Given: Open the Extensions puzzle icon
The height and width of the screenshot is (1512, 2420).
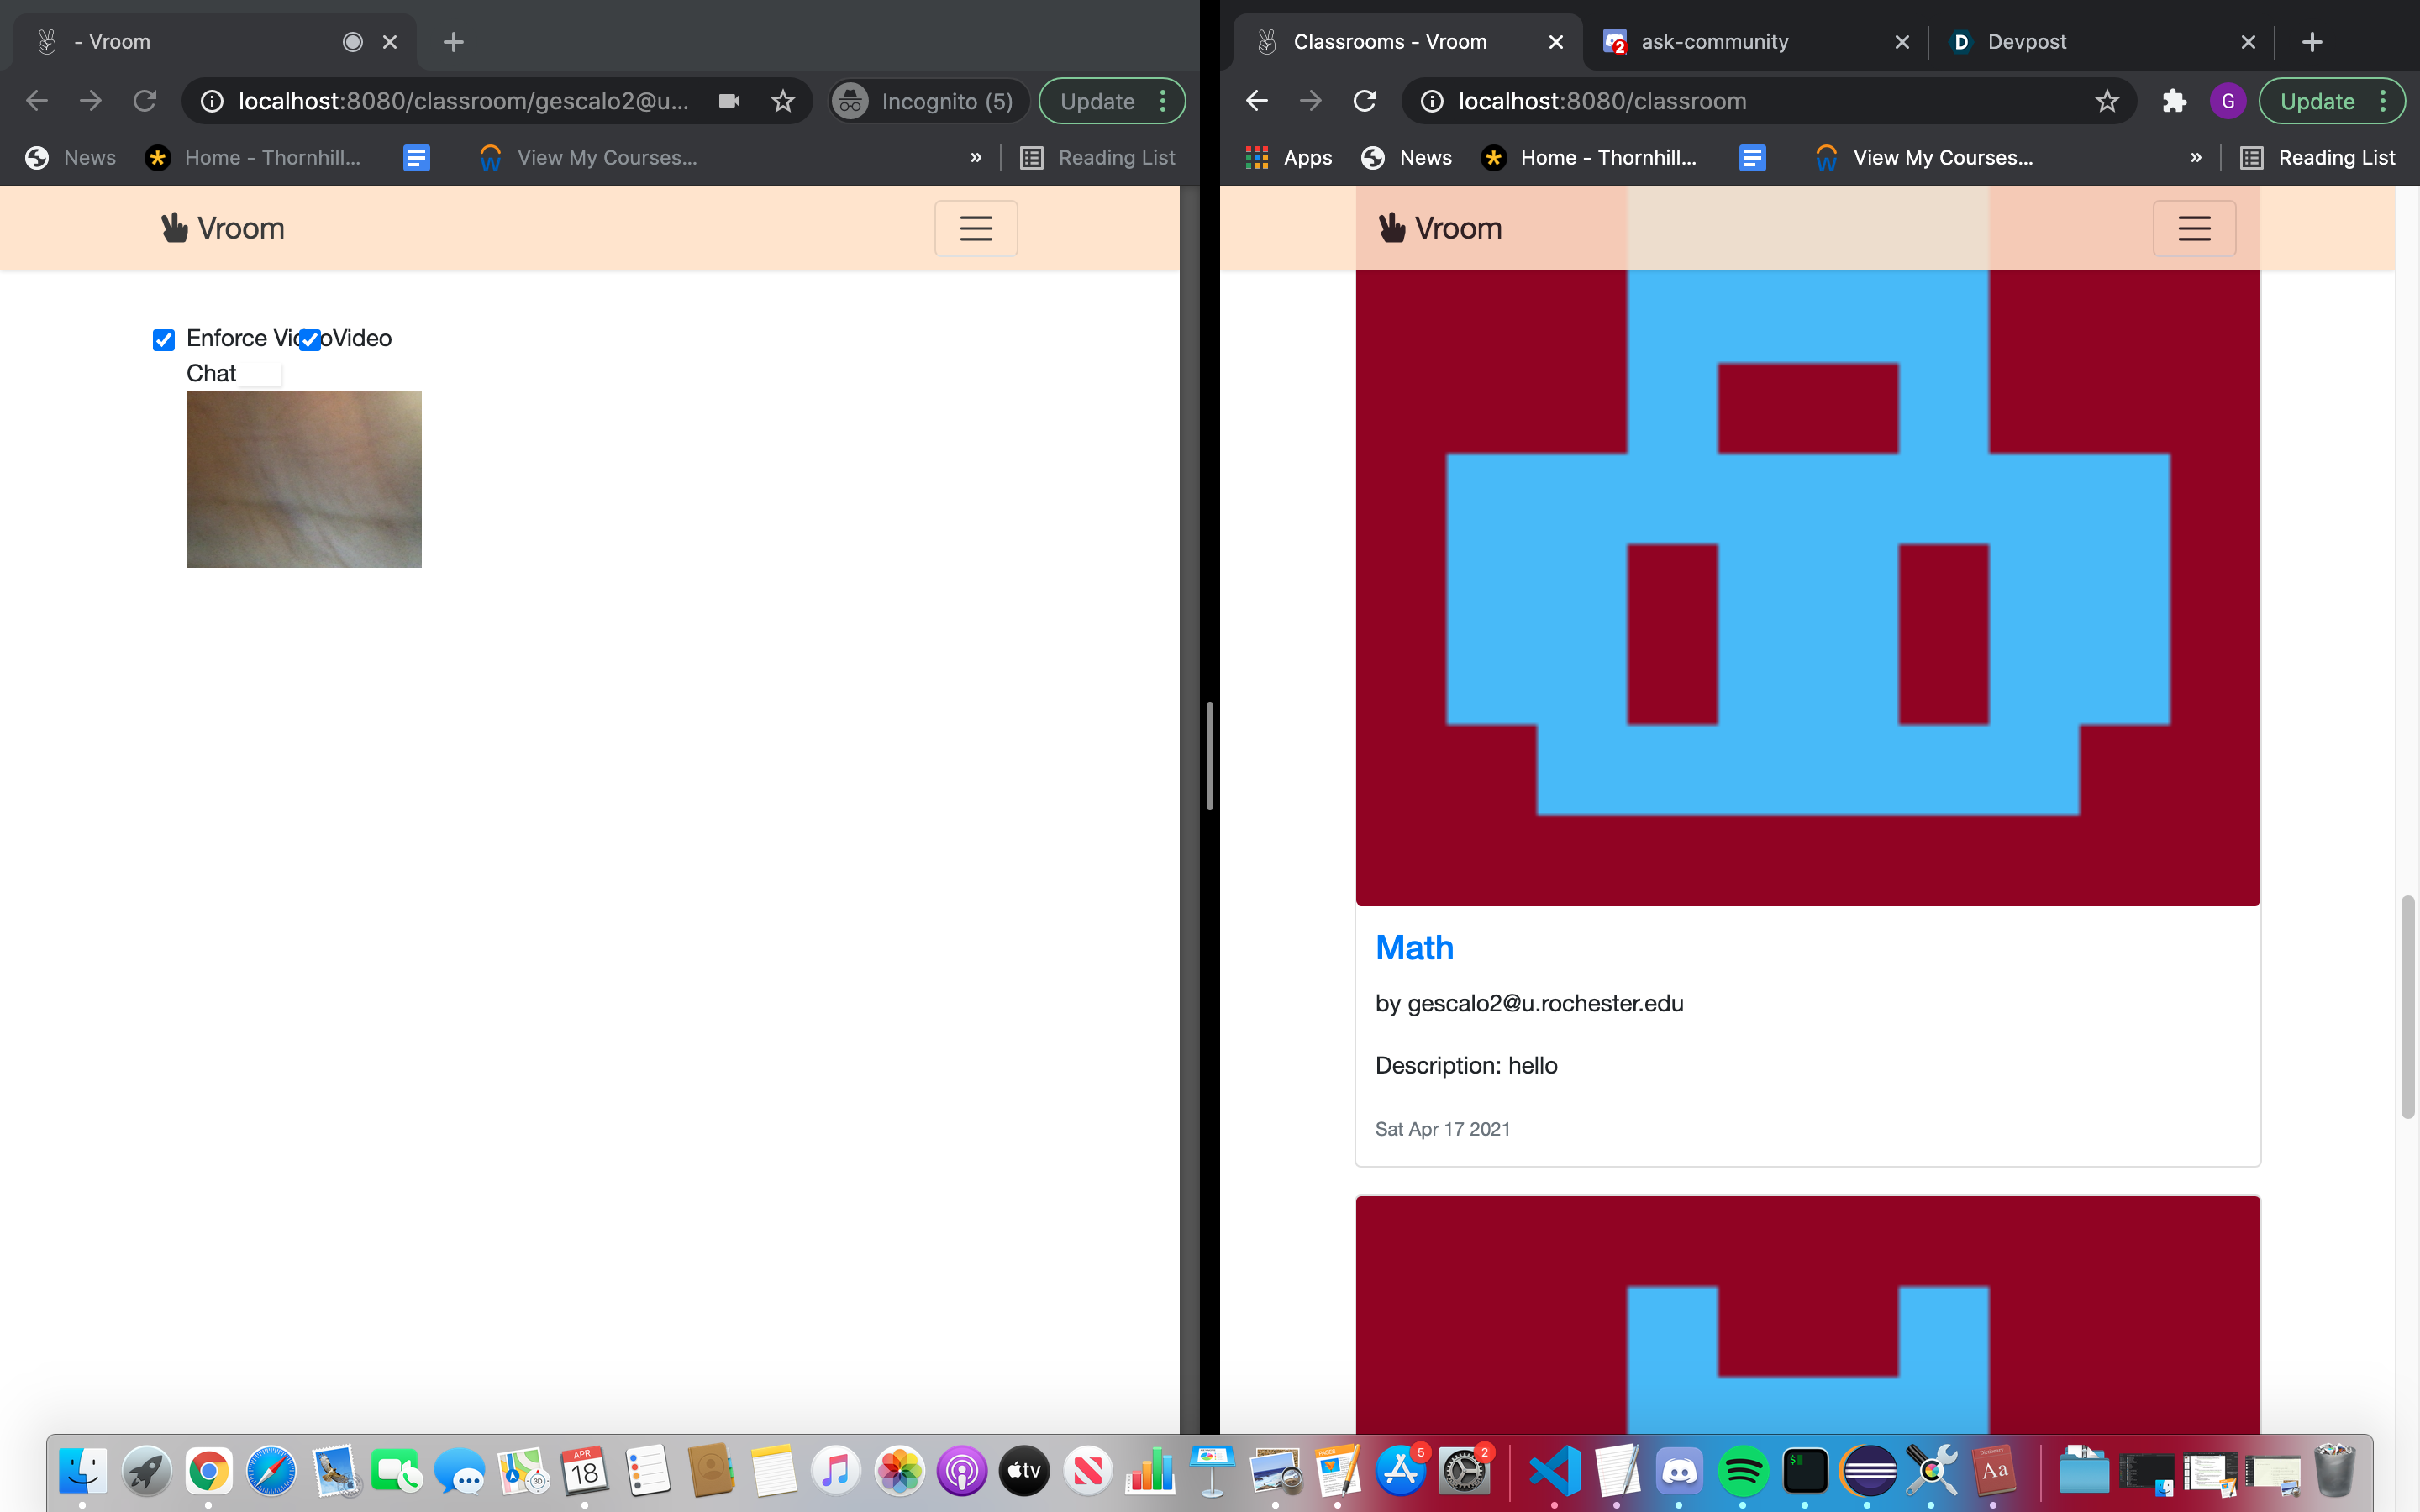Looking at the screenshot, I should point(2173,101).
